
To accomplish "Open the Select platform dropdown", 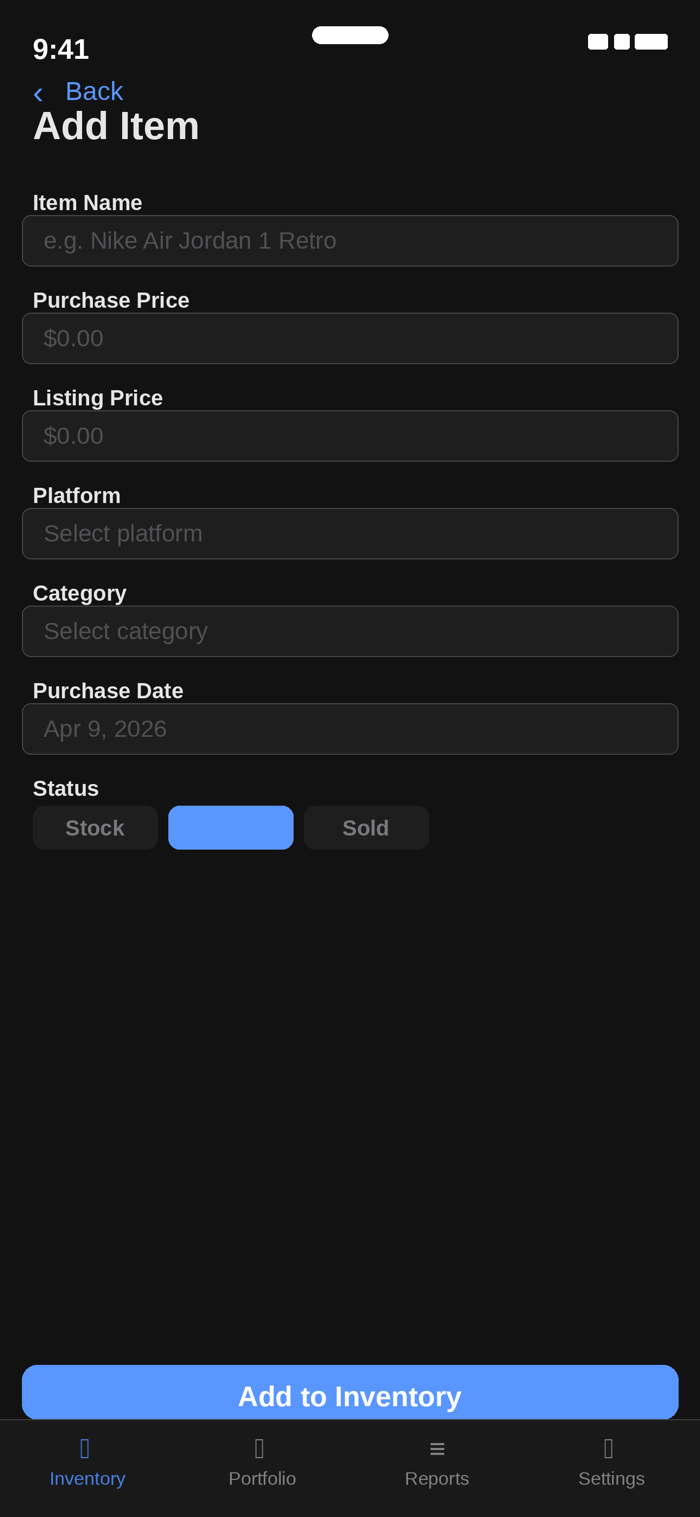I will click(x=350, y=534).
